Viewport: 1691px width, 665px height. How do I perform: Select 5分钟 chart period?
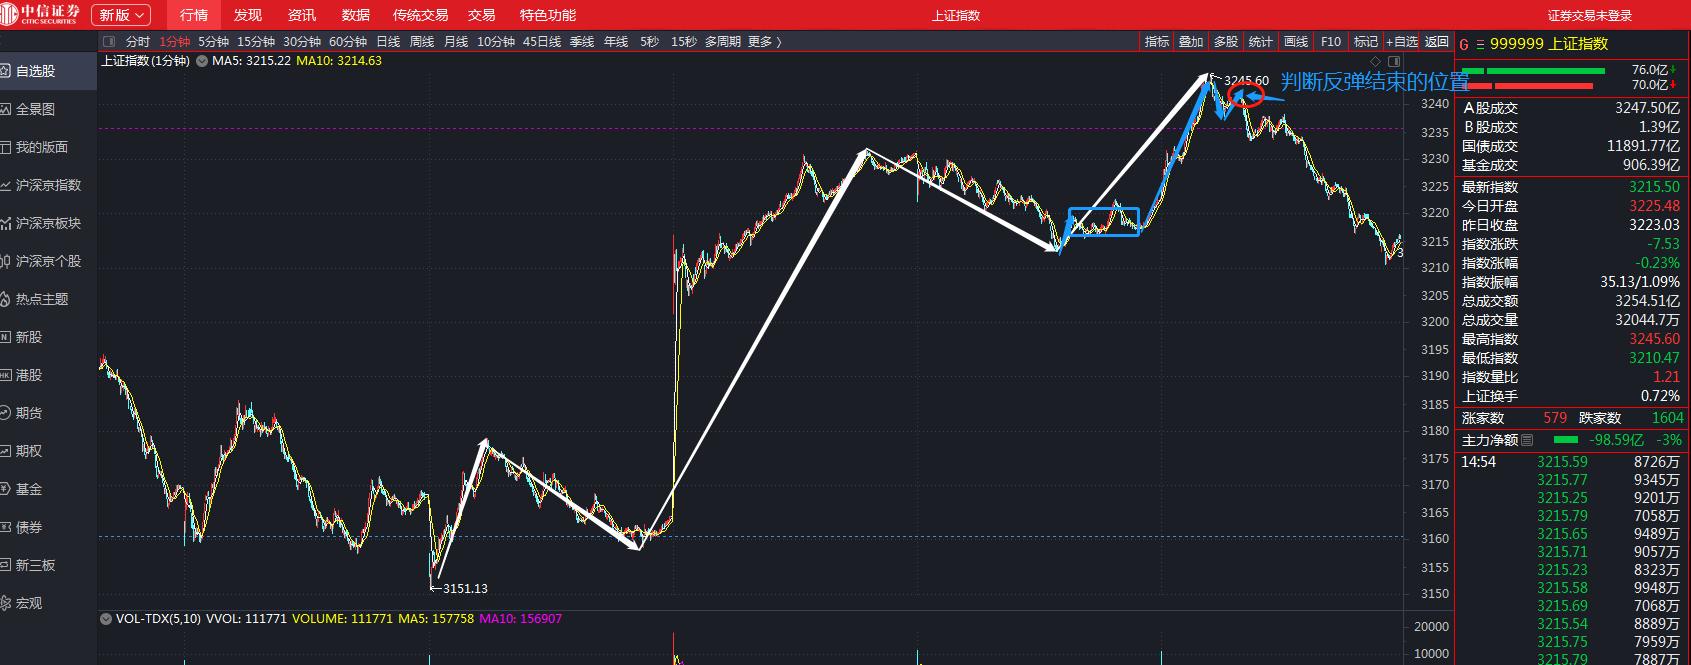[x=214, y=41]
